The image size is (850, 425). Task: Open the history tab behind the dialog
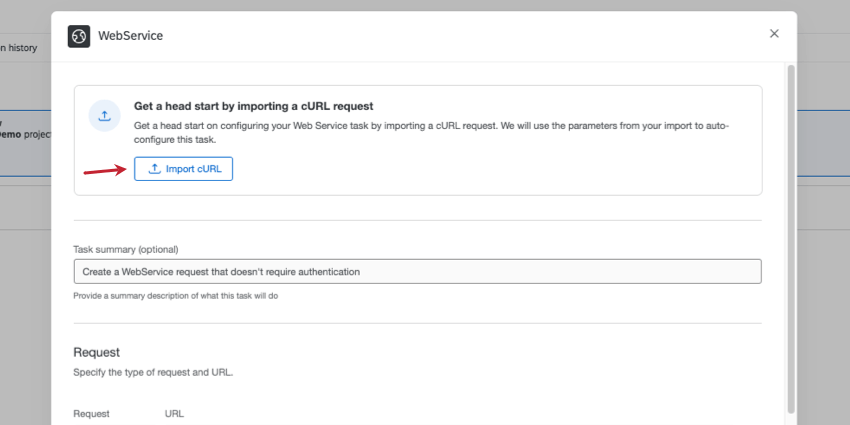[20, 48]
